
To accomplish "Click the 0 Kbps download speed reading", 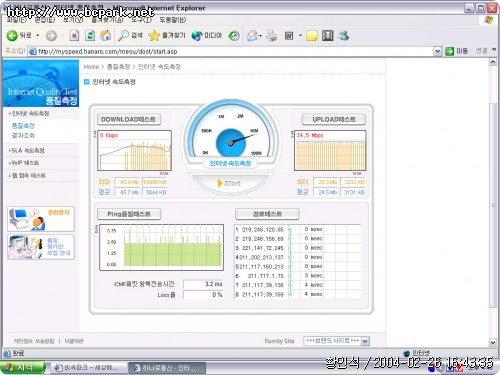I will click(109, 135).
